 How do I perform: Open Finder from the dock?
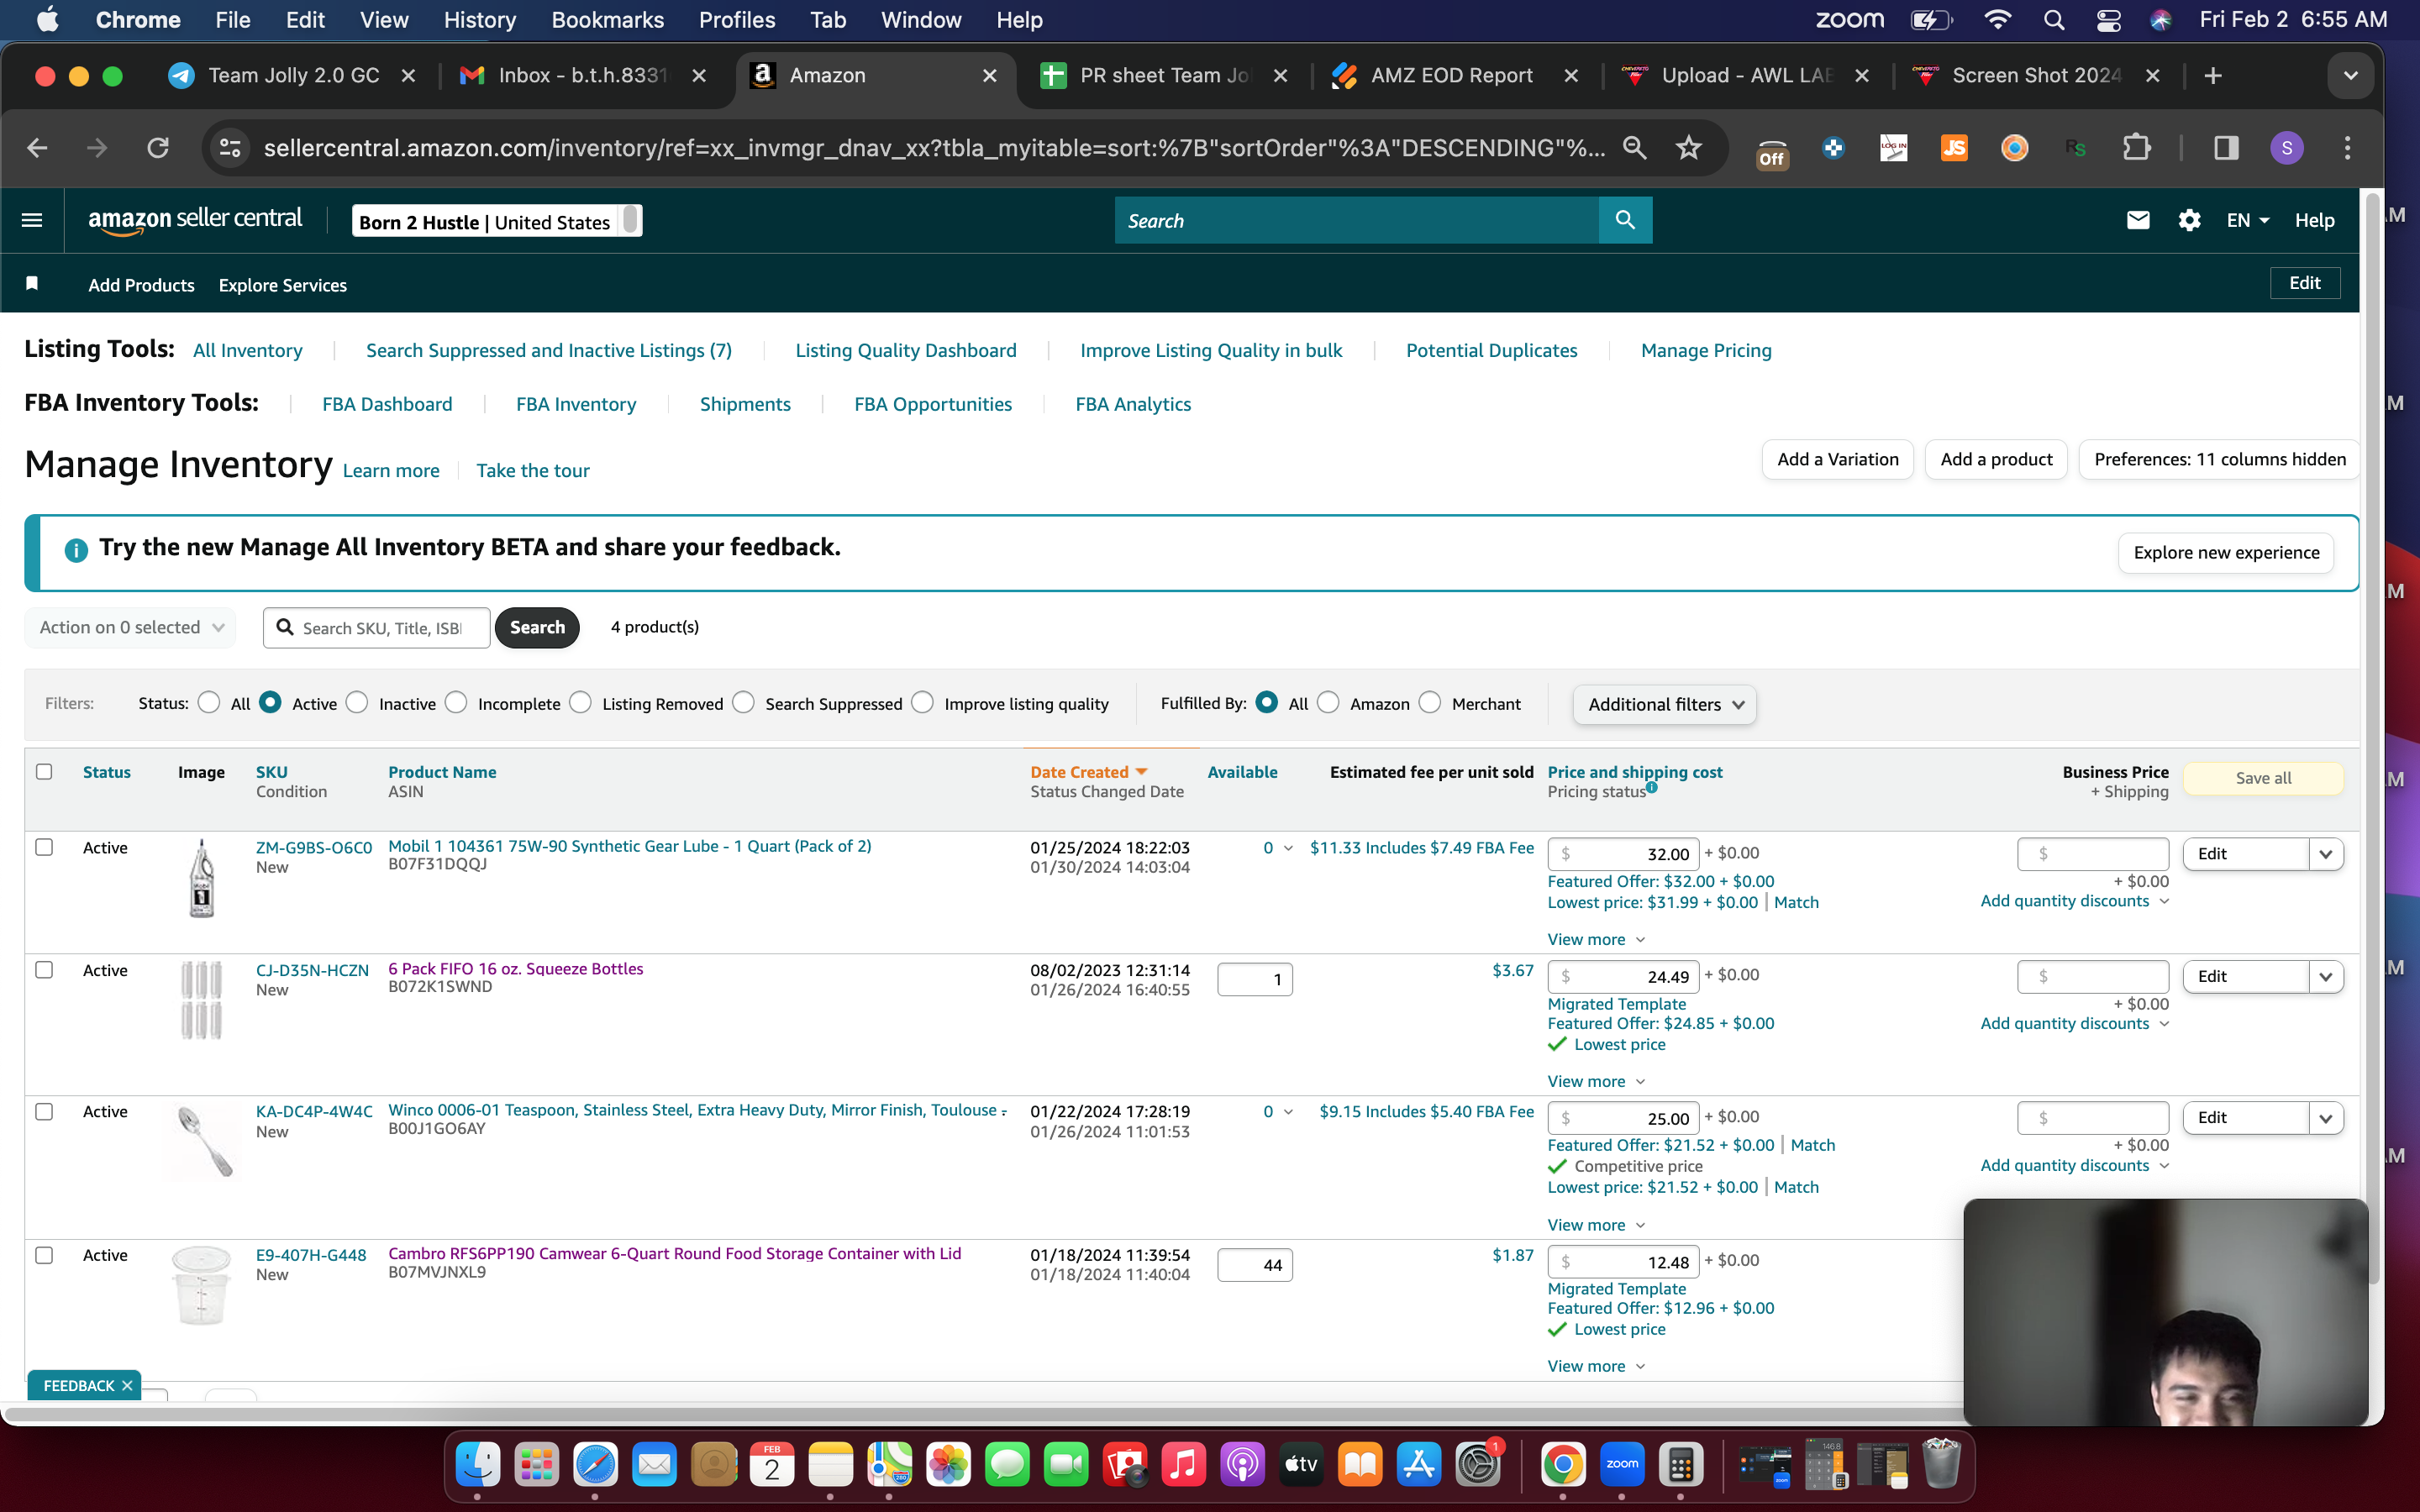477,1465
